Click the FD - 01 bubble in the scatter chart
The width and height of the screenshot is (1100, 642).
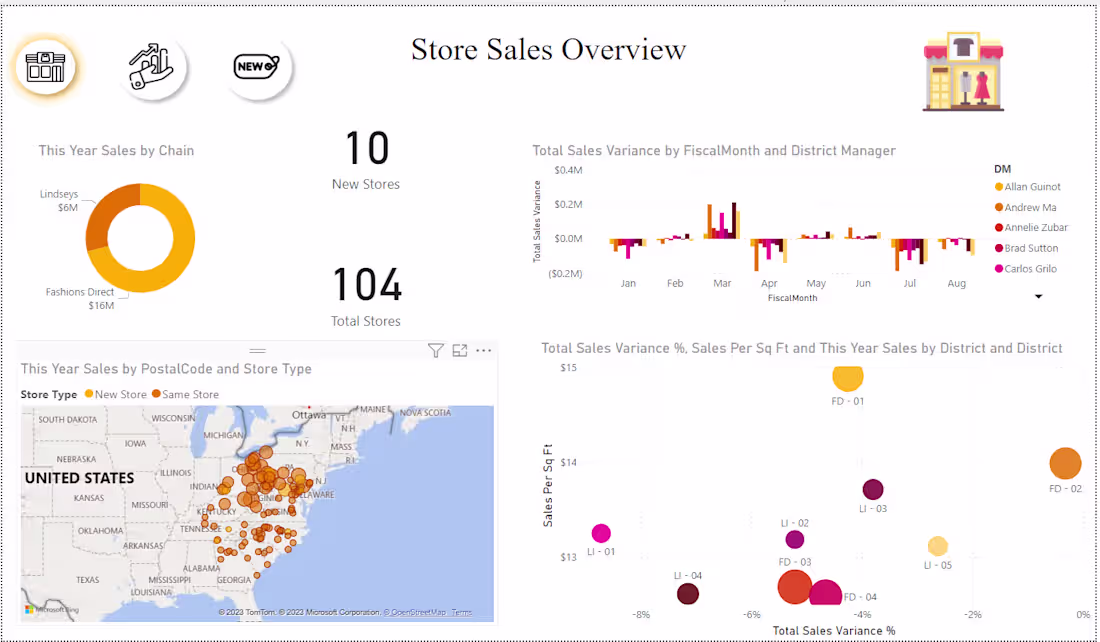(x=848, y=378)
